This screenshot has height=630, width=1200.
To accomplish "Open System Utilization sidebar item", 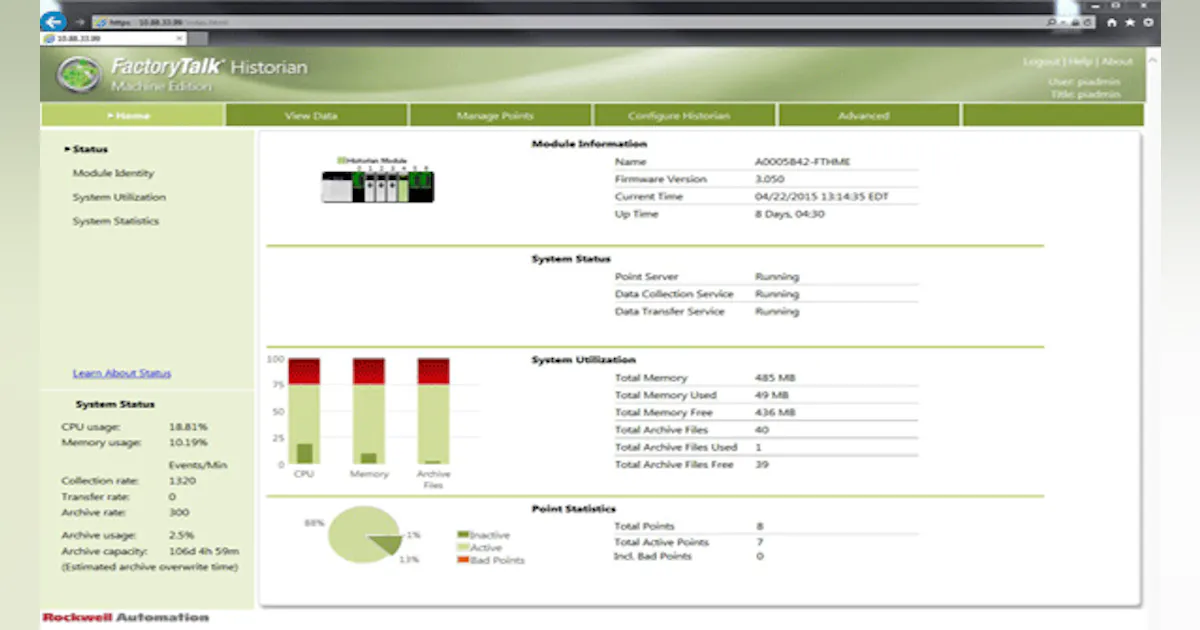I will tap(119, 198).
